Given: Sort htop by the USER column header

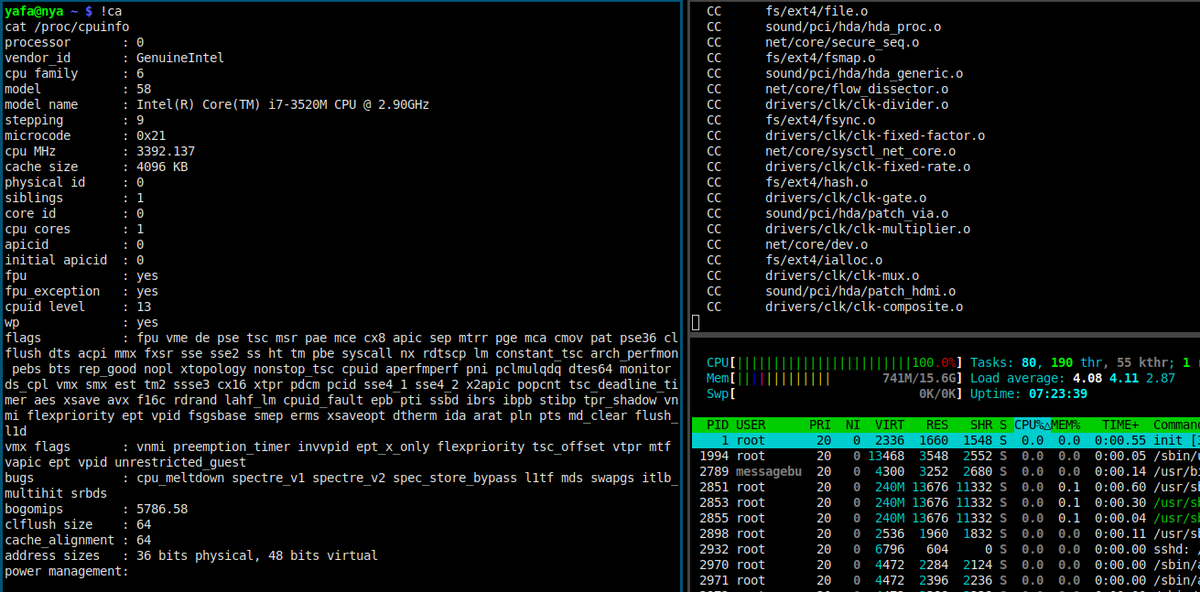Looking at the screenshot, I should 751,425.
